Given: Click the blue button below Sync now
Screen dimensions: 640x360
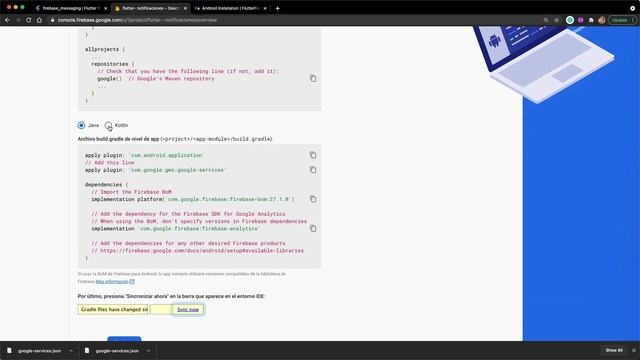Looking at the screenshot, I should tap(124, 339).
